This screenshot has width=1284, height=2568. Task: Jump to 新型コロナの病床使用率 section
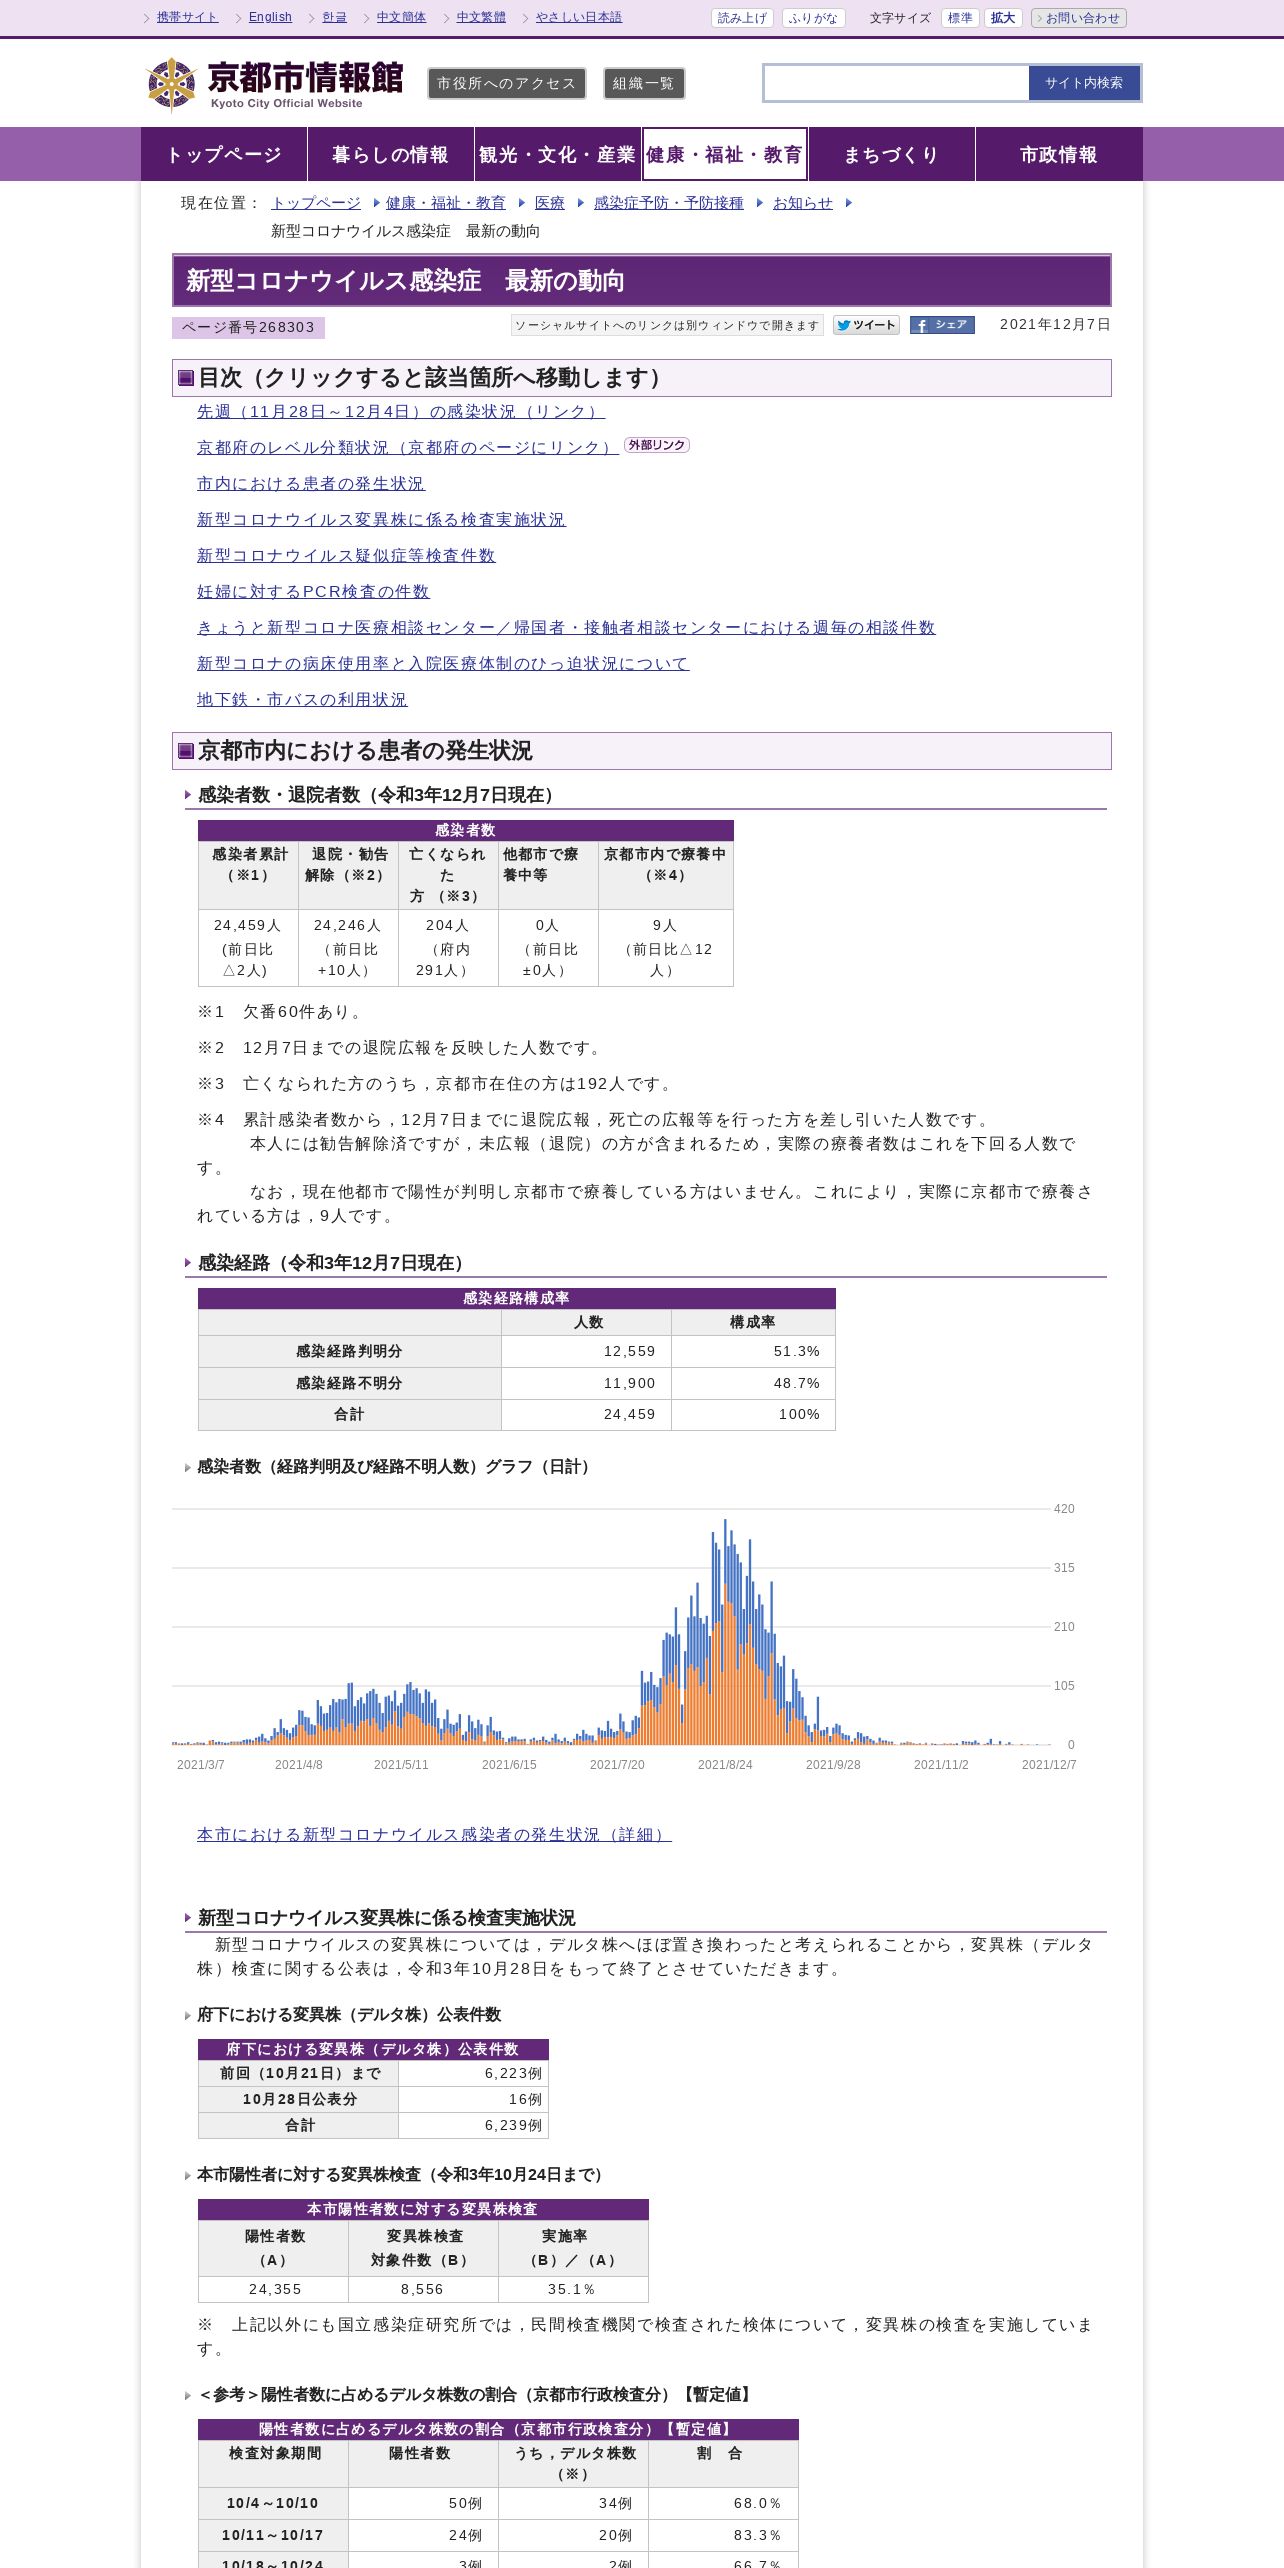(x=443, y=664)
